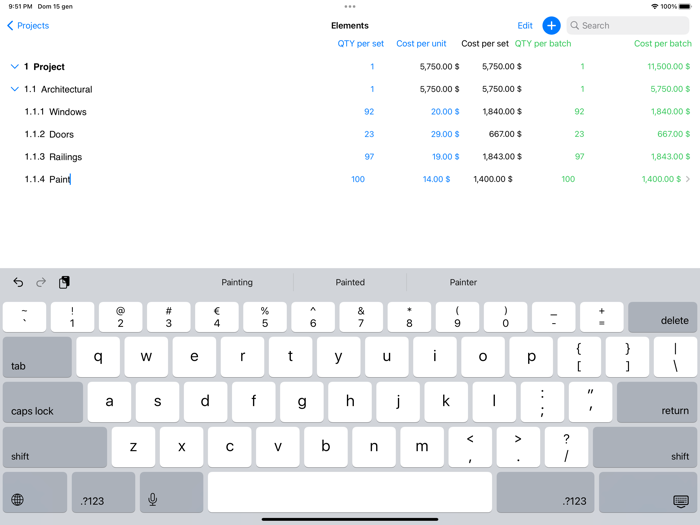Tap the microphone dictation key

[x=171, y=492]
